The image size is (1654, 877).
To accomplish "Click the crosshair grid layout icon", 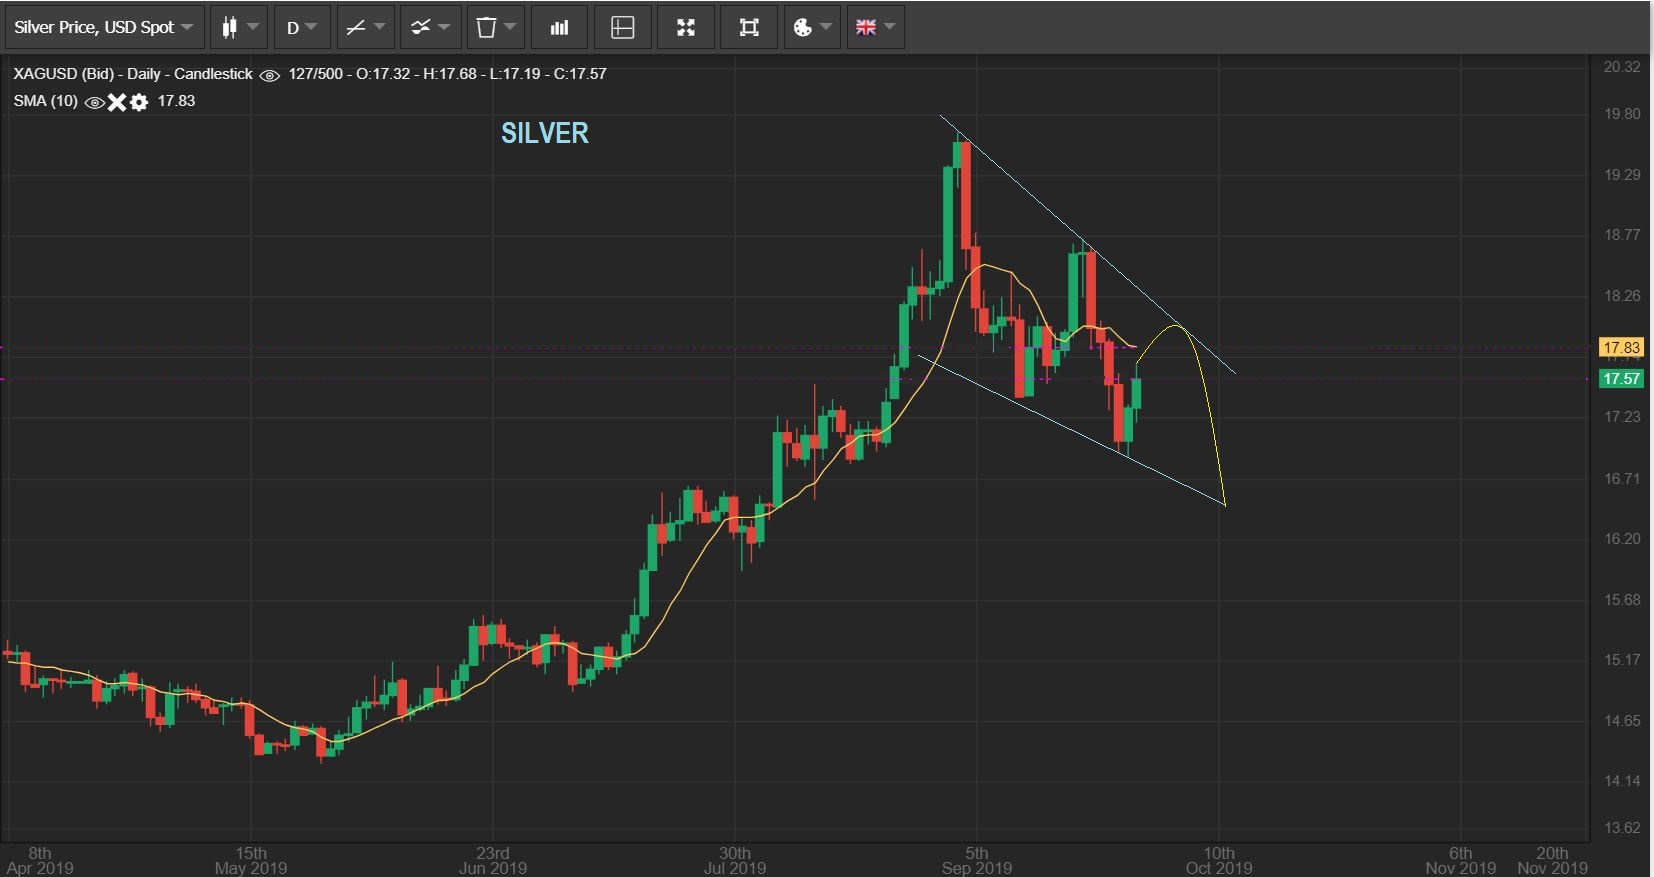I will coord(622,27).
